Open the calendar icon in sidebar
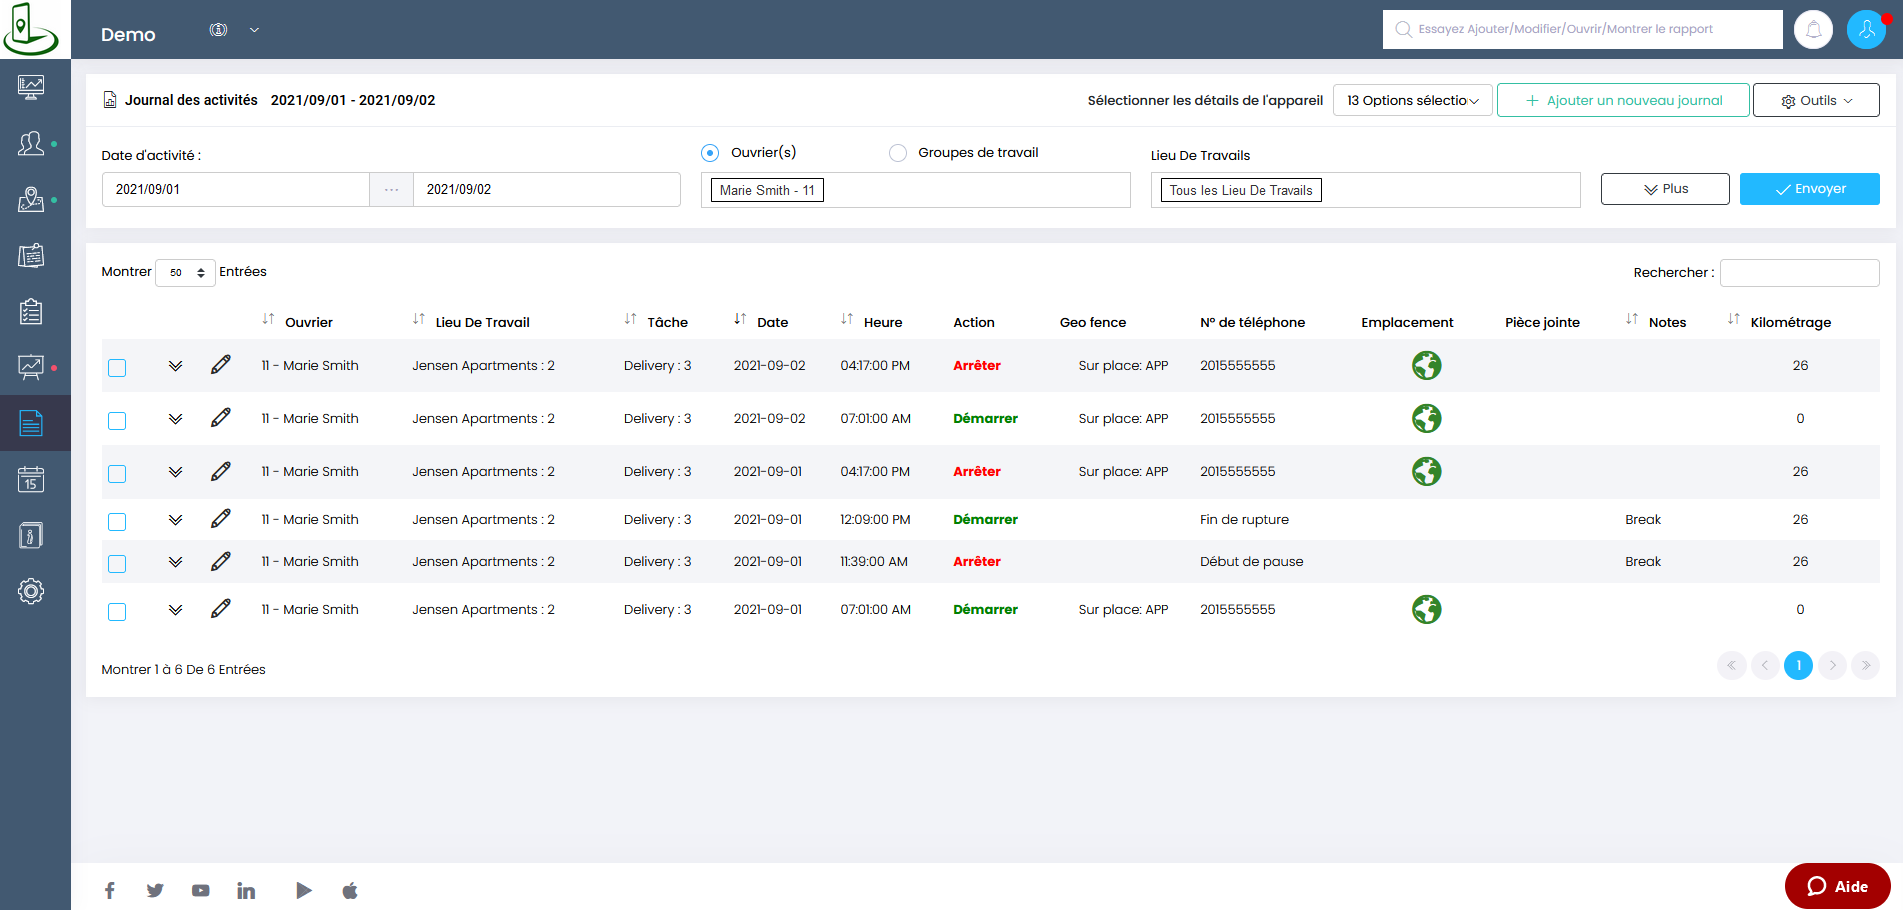Image resolution: width=1903 pixels, height=910 pixels. pyautogui.click(x=31, y=480)
